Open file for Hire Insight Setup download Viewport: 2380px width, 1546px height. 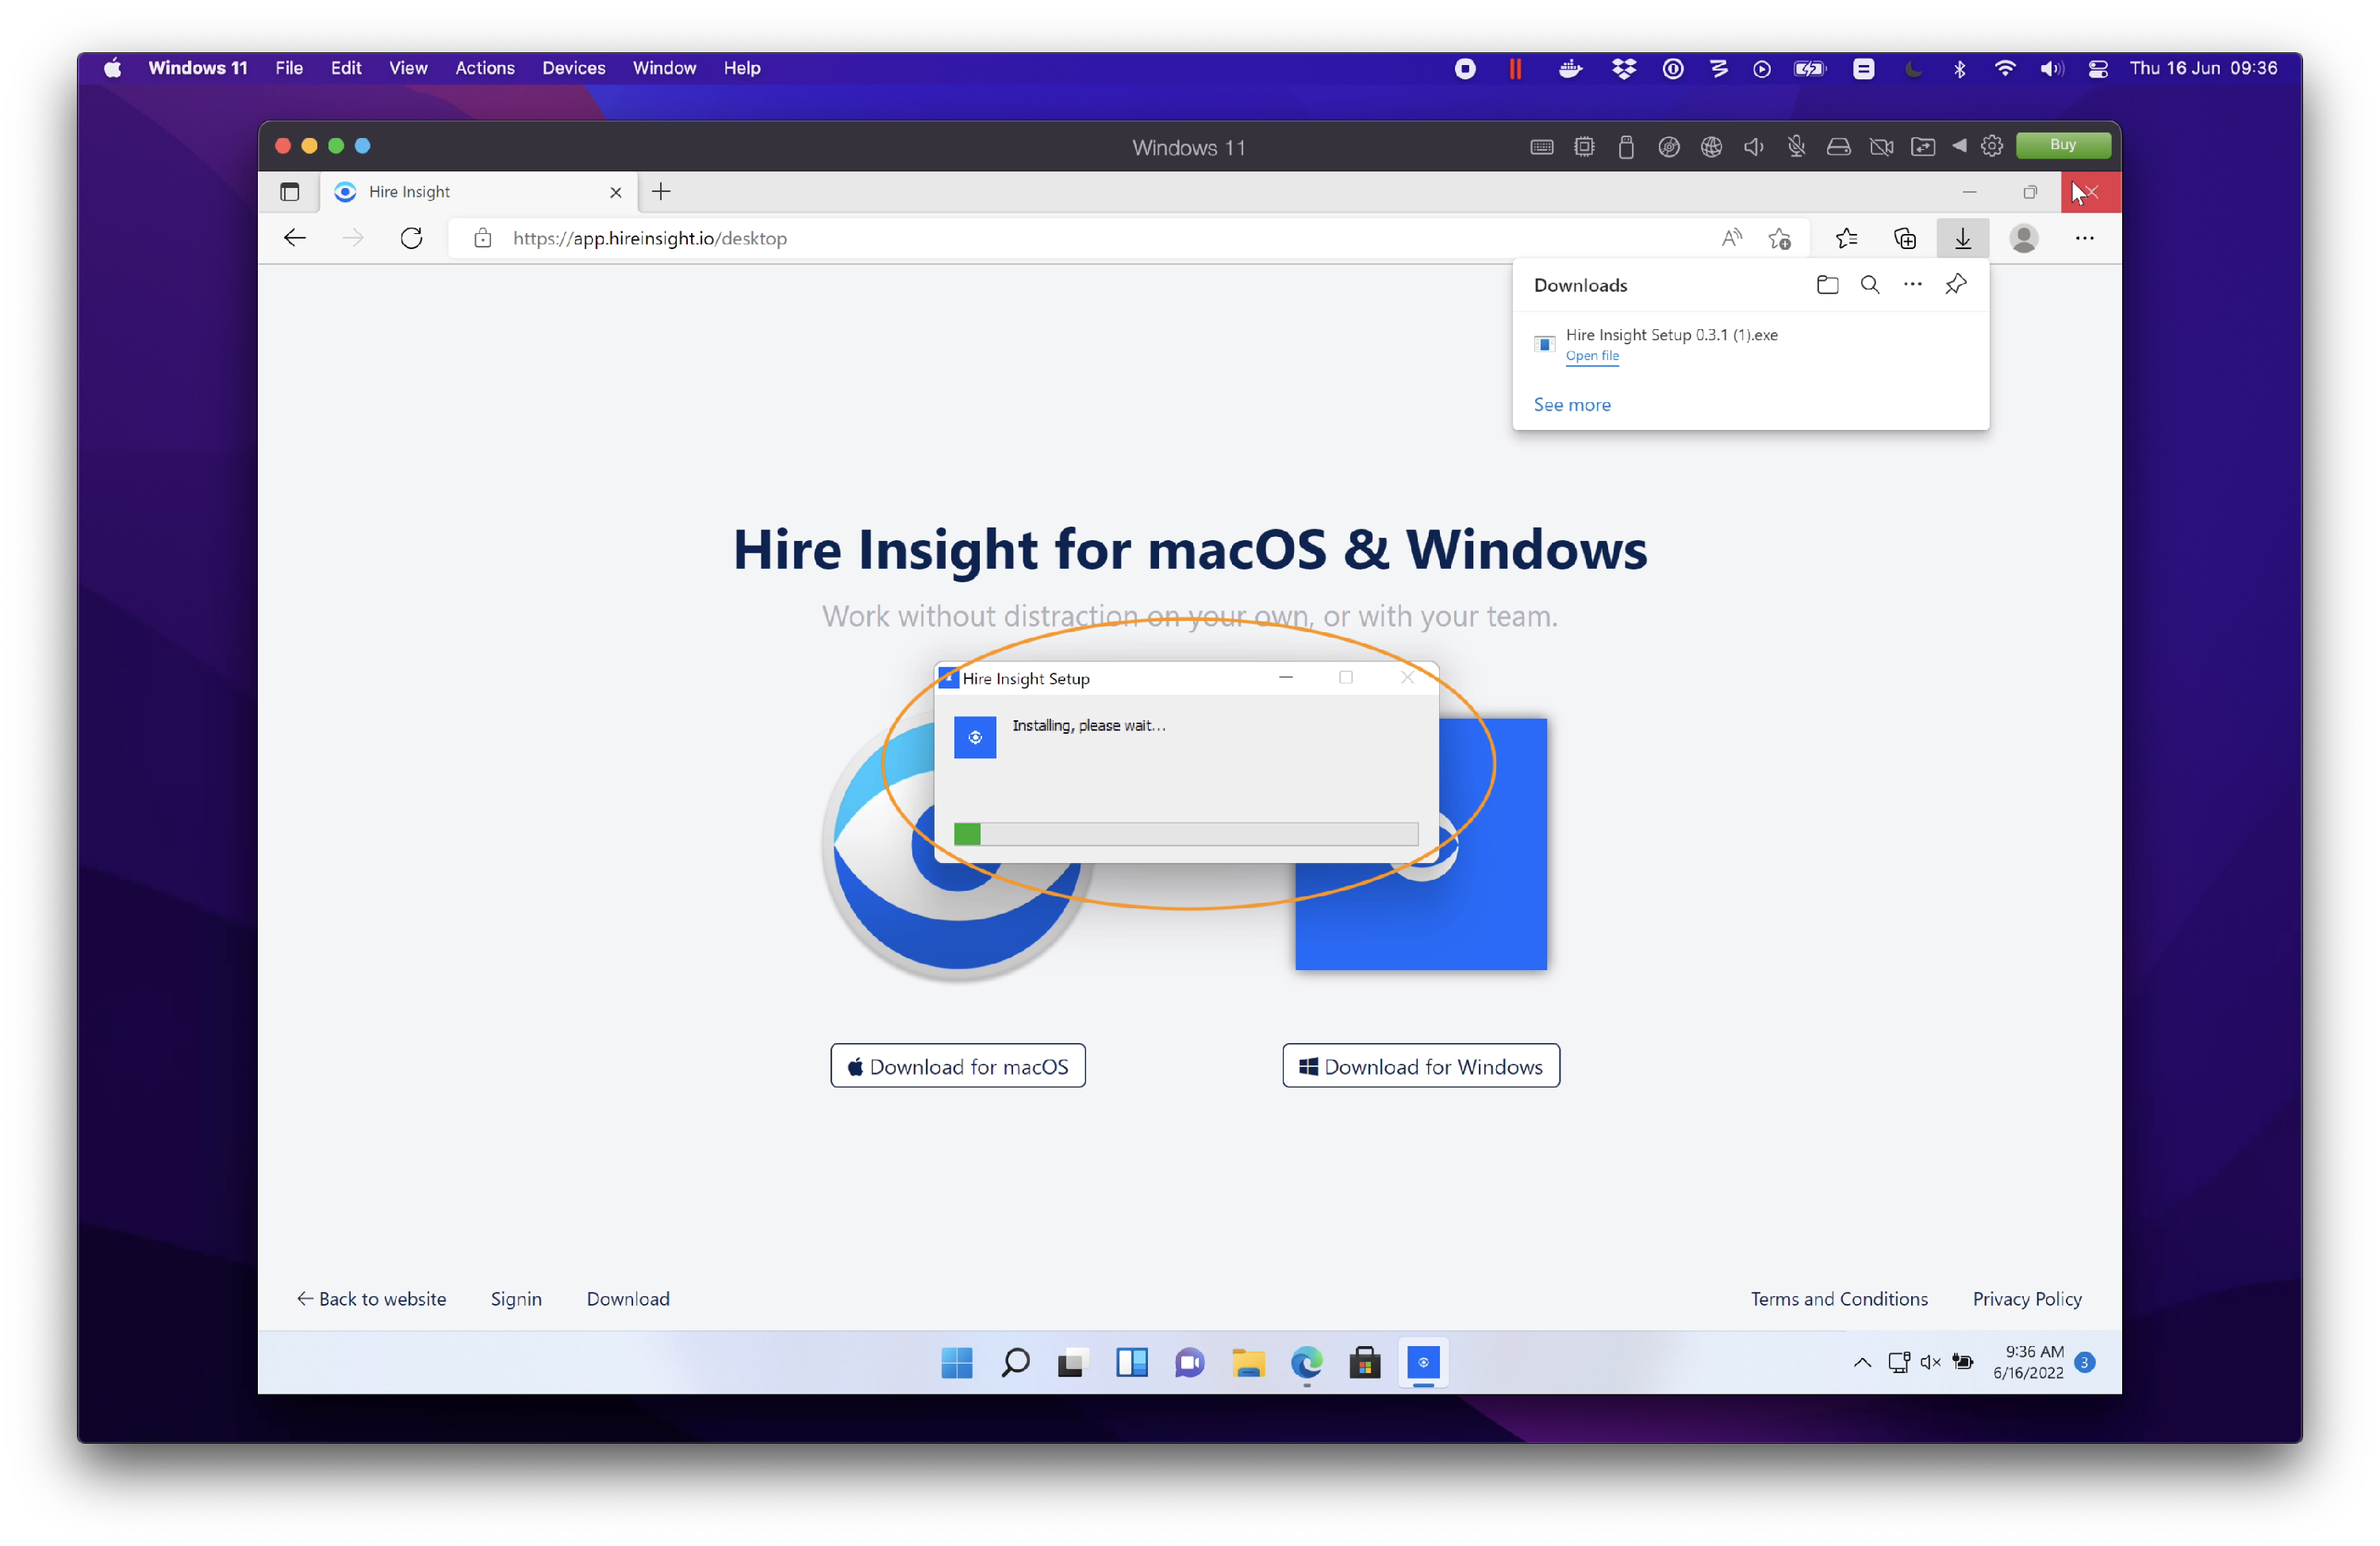1592,356
